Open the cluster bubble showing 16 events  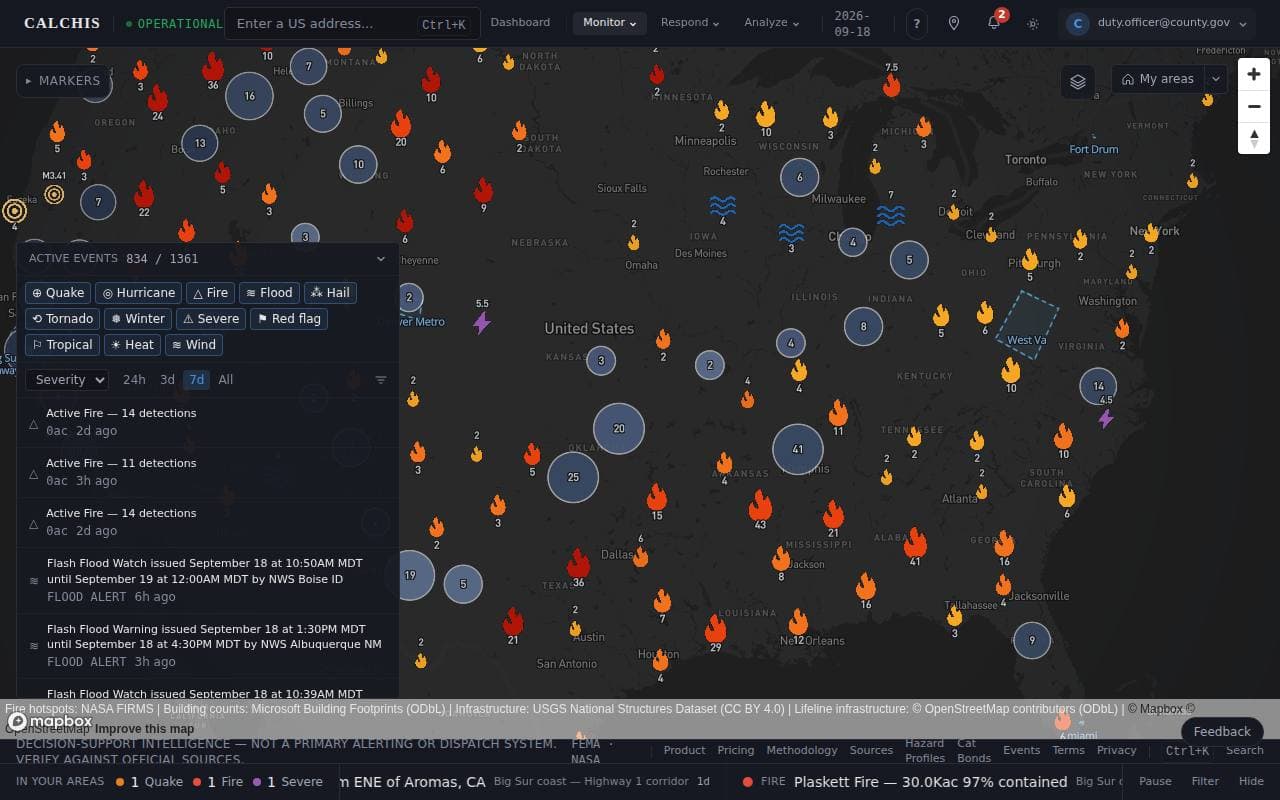(x=249, y=96)
